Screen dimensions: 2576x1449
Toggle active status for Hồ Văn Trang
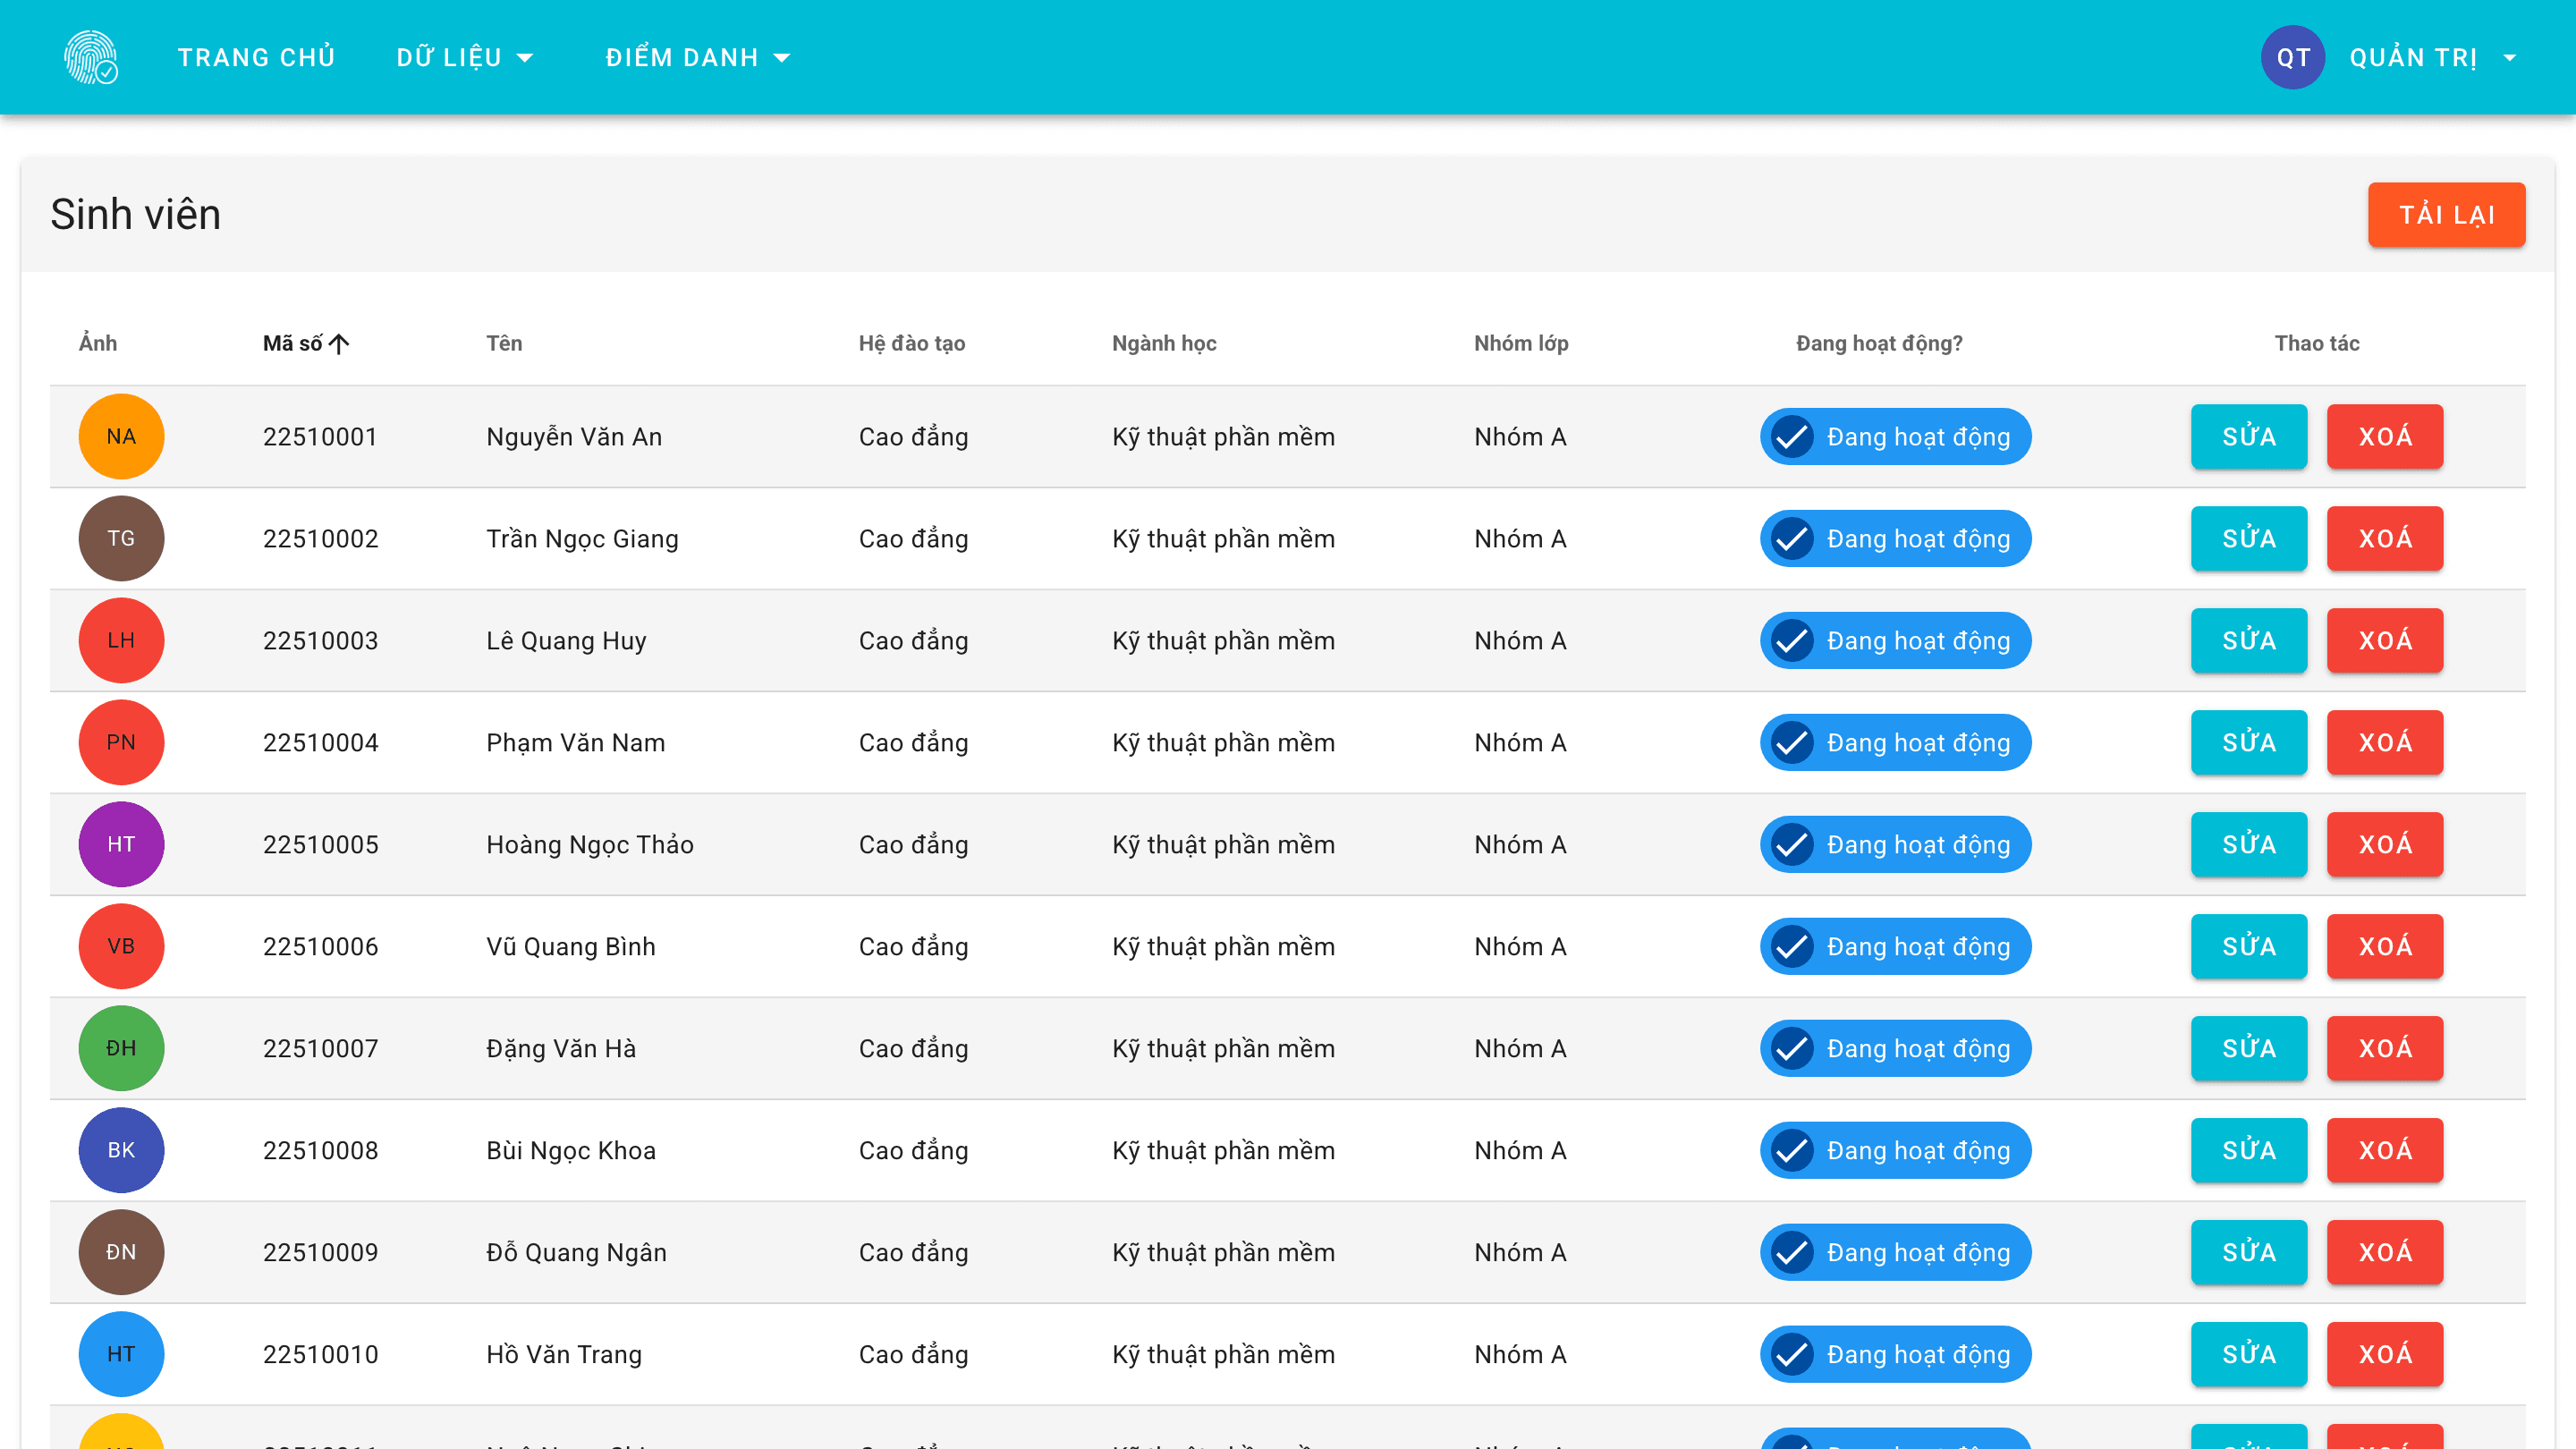1895,1354
